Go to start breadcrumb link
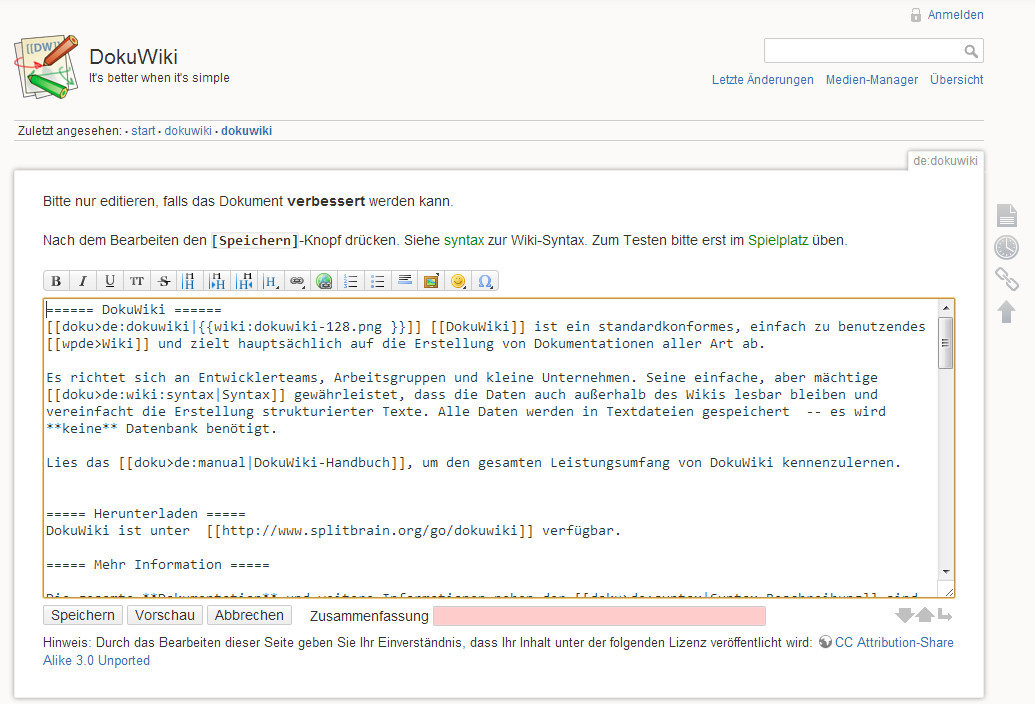The width and height of the screenshot is (1035, 704). tap(143, 131)
